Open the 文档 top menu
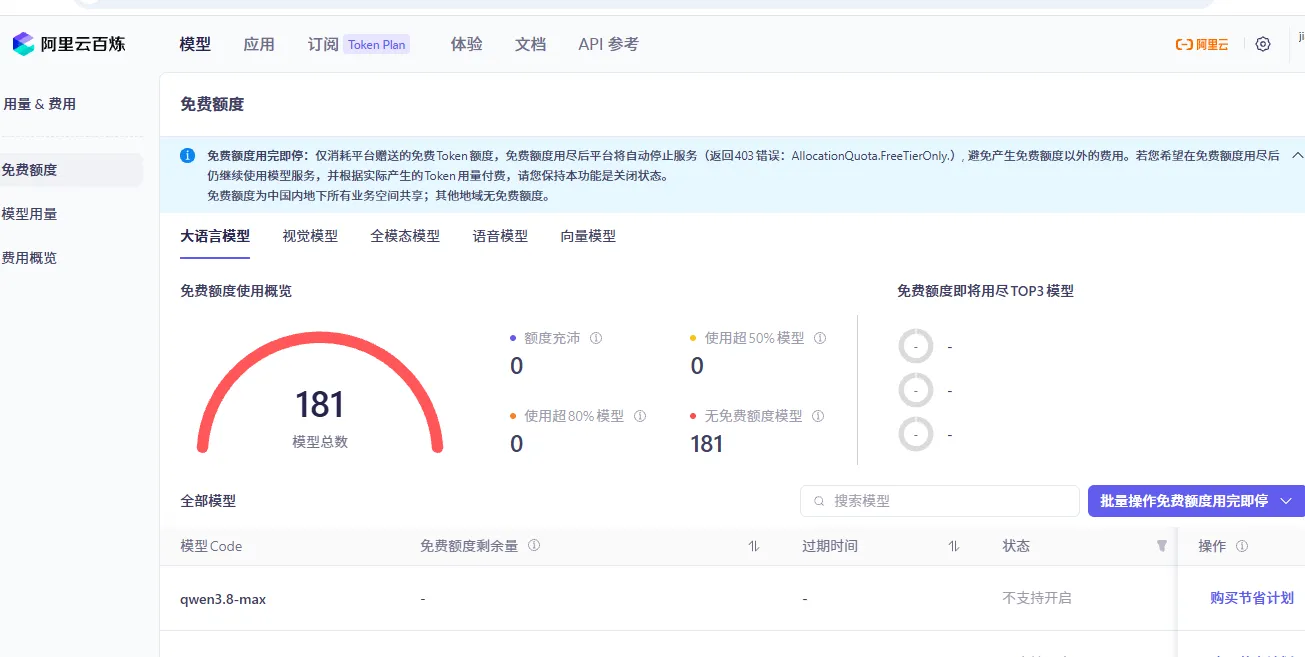1305x657 pixels. (x=531, y=44)
